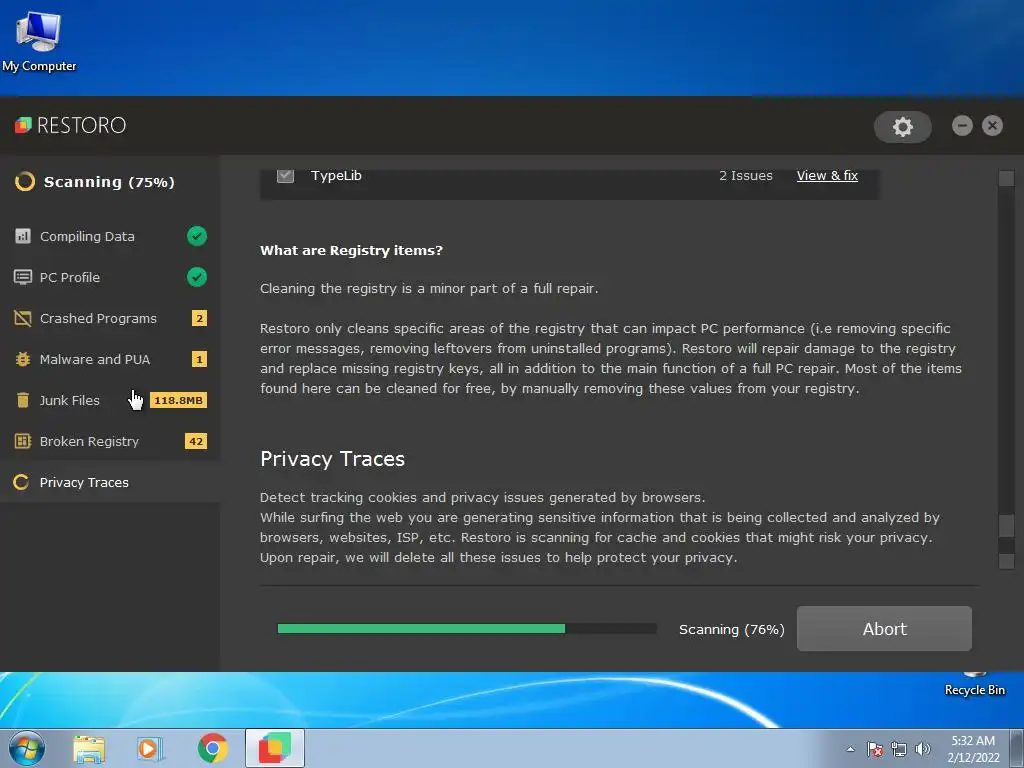Click the Compiling Data chart icon
1024x768 pixels.
(x=23, y=236)
